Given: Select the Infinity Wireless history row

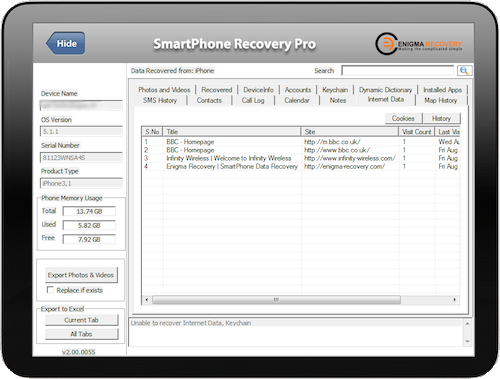Looking at the screenshot, I should tap(301, 158).
